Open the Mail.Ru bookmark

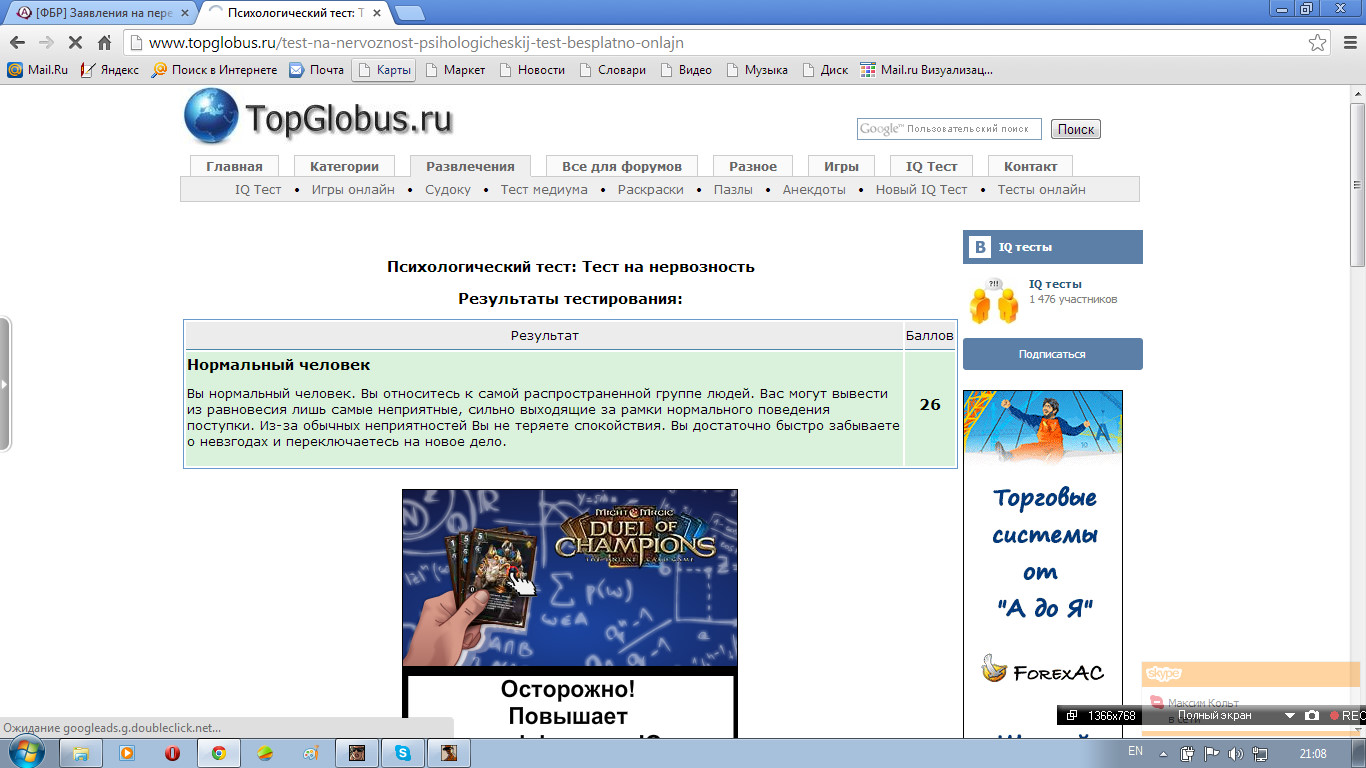38,70
